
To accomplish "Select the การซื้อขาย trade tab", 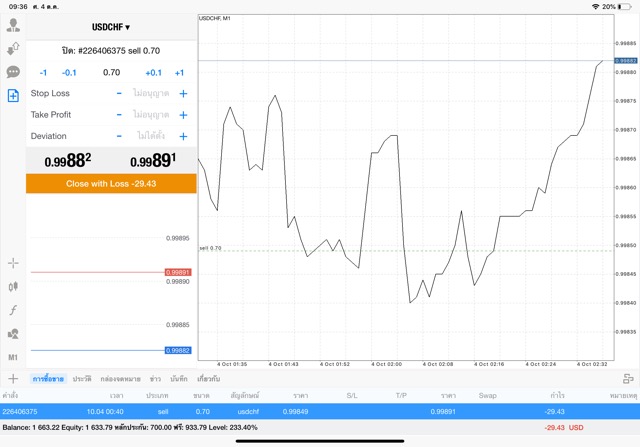I will 48,379.
